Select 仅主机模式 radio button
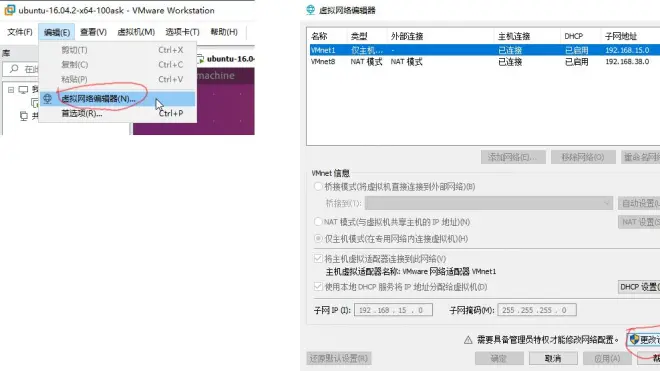This screenshot has width=660, height=371. [318, 239]
